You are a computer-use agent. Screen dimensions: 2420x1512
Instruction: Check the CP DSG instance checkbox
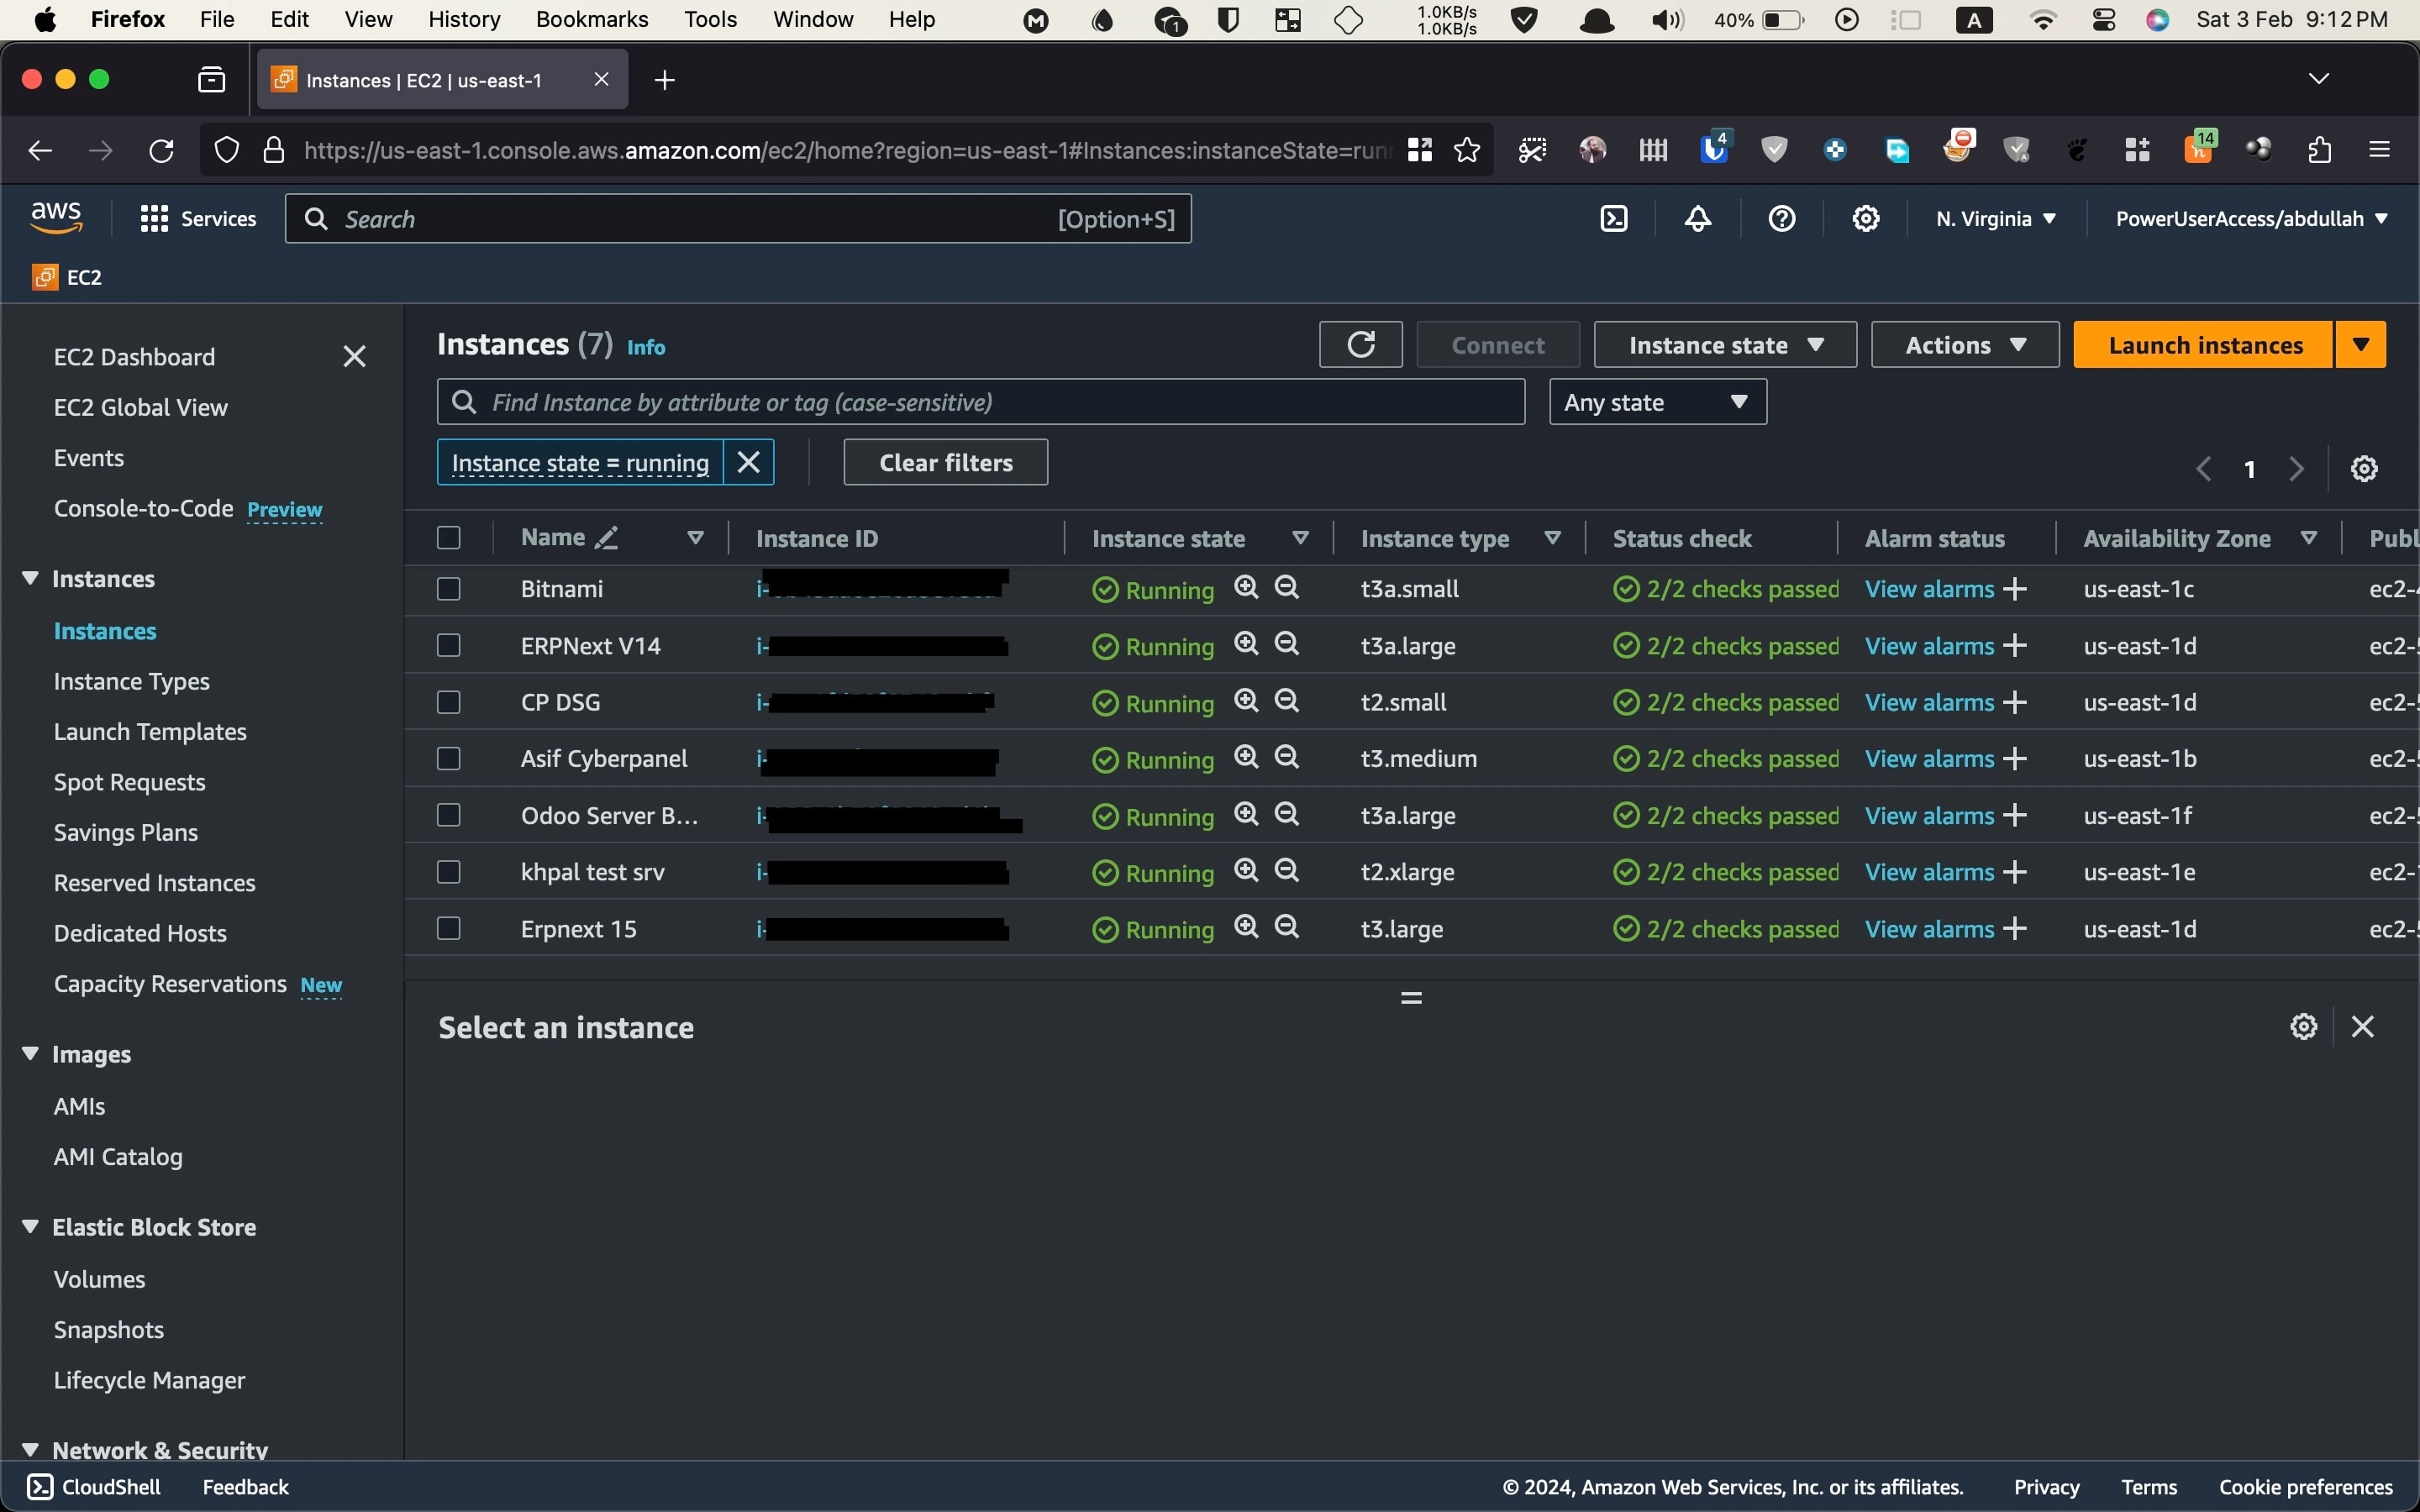pos(449,702)
